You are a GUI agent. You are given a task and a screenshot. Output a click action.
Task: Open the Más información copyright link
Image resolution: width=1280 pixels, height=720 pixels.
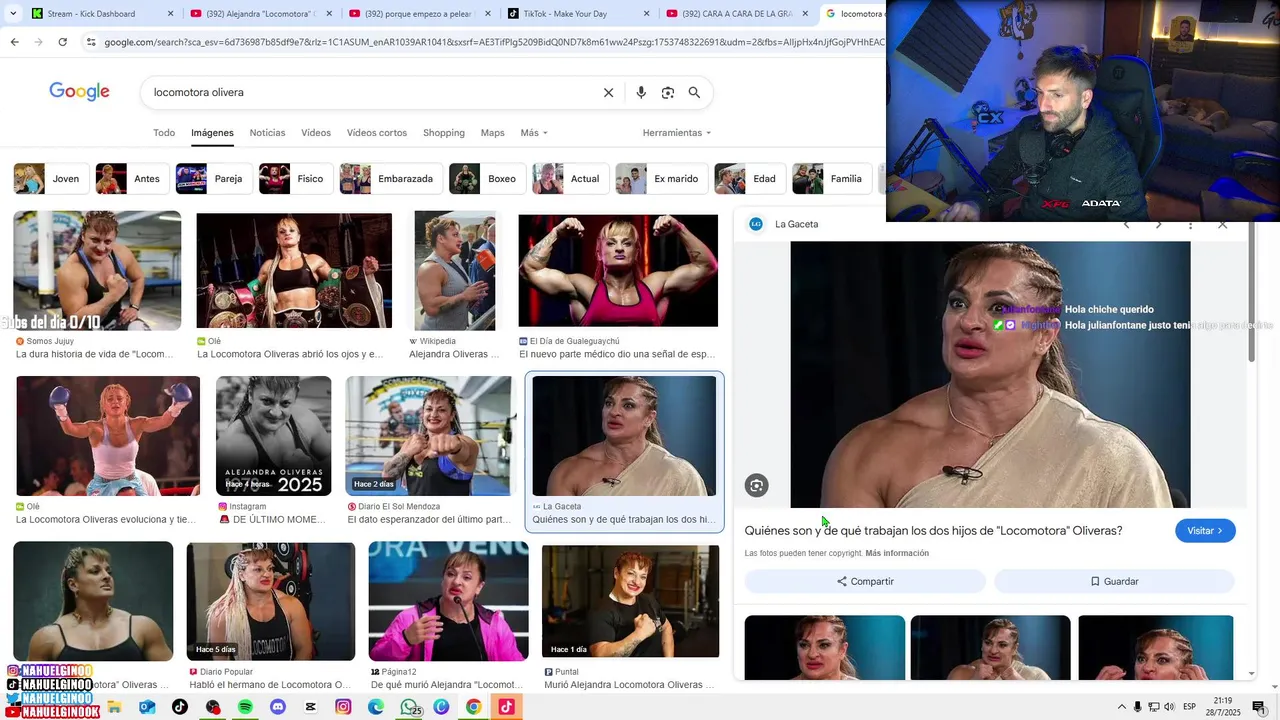coord(897,553)
